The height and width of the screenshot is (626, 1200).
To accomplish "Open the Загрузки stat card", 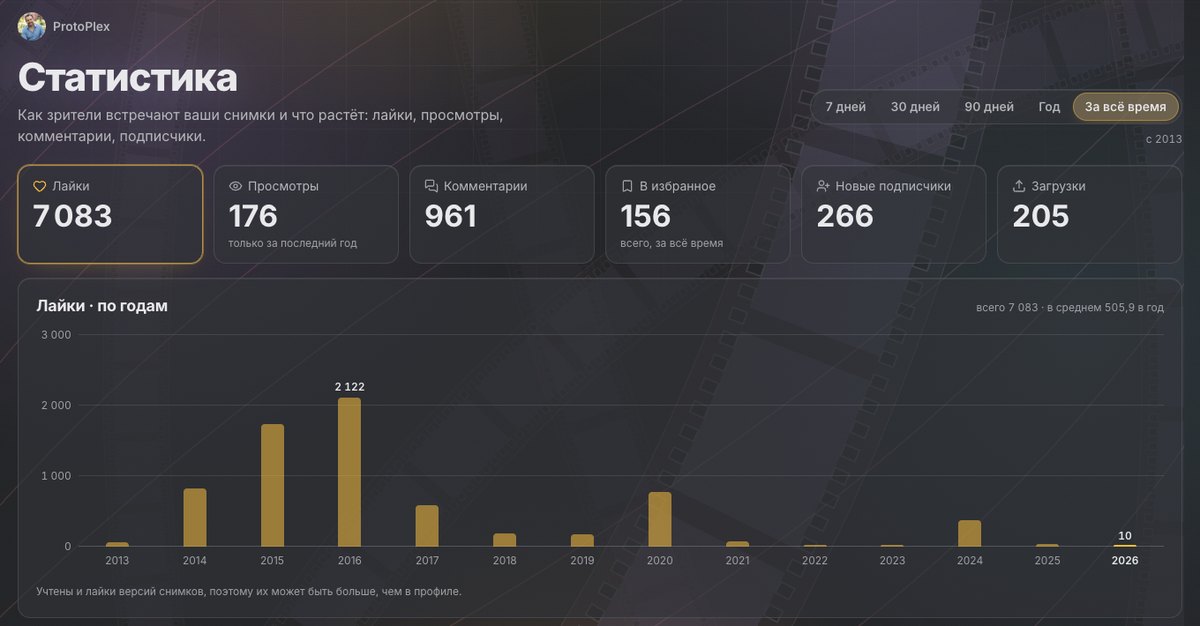I will click(1089, 214).
